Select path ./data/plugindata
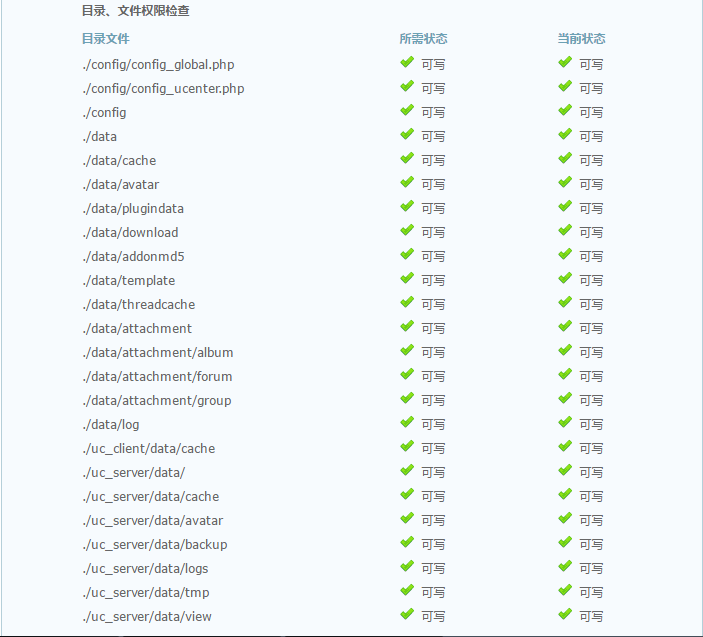This screenshot has width=703, height=637. coord(133,208)
